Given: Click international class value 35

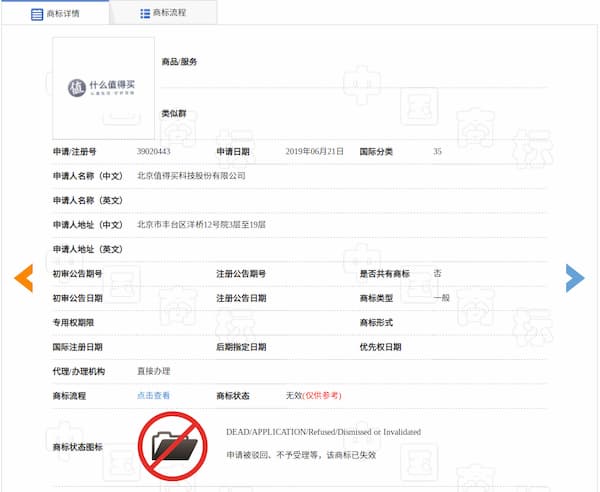Looking at the screenshot, I should pos(437,152).
